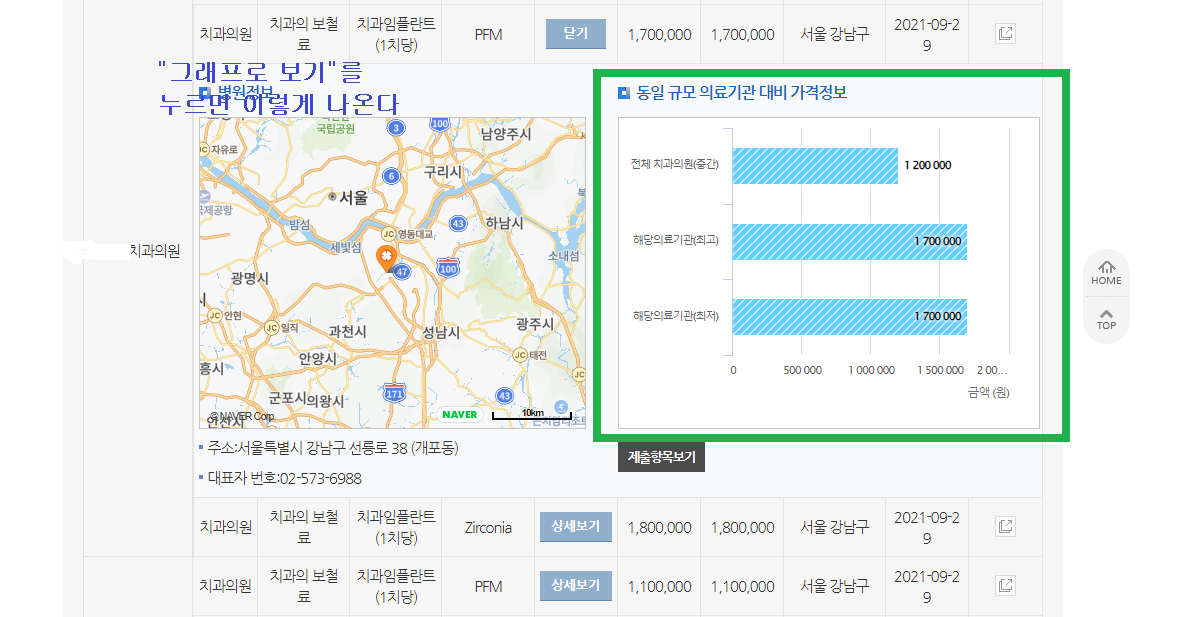Screen dimensions: 1183x617
Task: Click the map at 서울 label
Action: (352, 197)
